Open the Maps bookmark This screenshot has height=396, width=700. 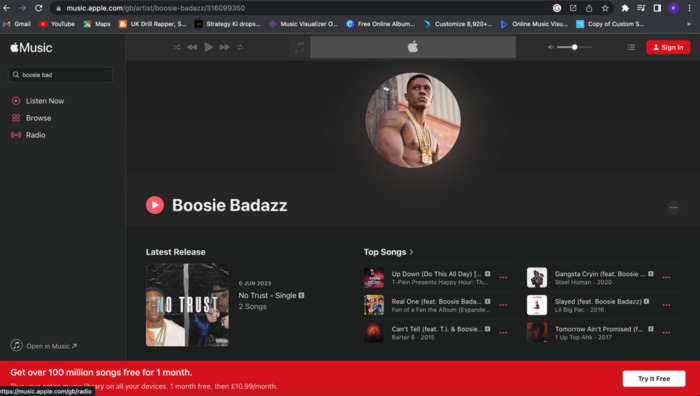pos(97,24)
